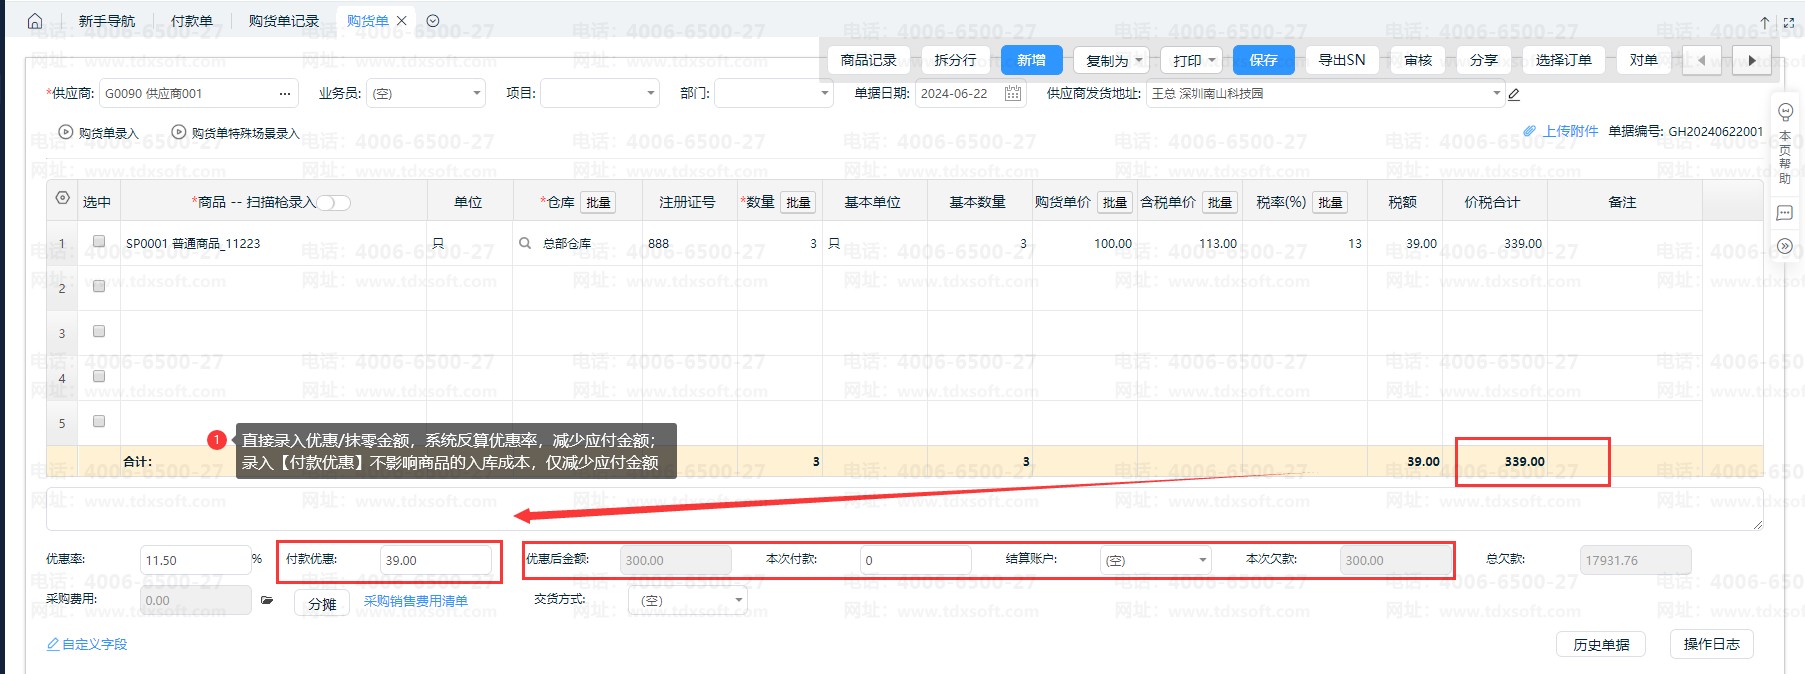Open the folder icon beside 采购费用

[x=267, y=601]
